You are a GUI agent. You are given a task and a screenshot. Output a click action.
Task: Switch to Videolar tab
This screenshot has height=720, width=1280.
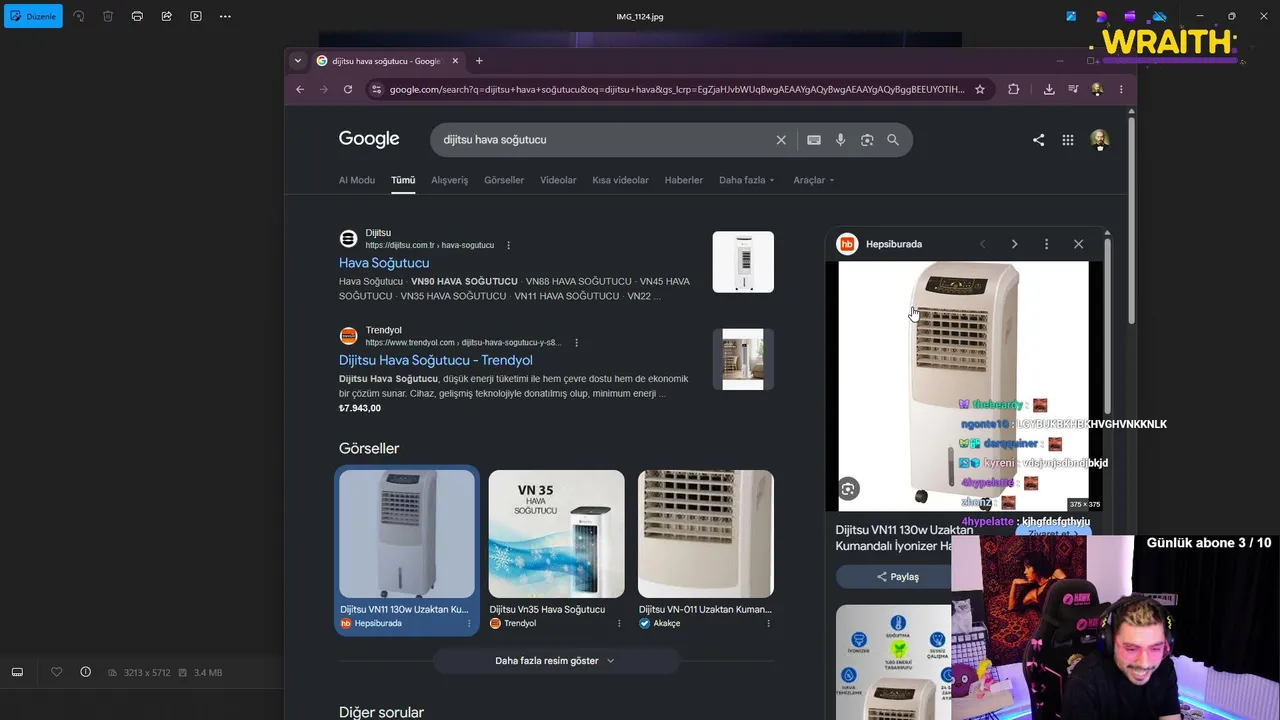tap(558, 180)
